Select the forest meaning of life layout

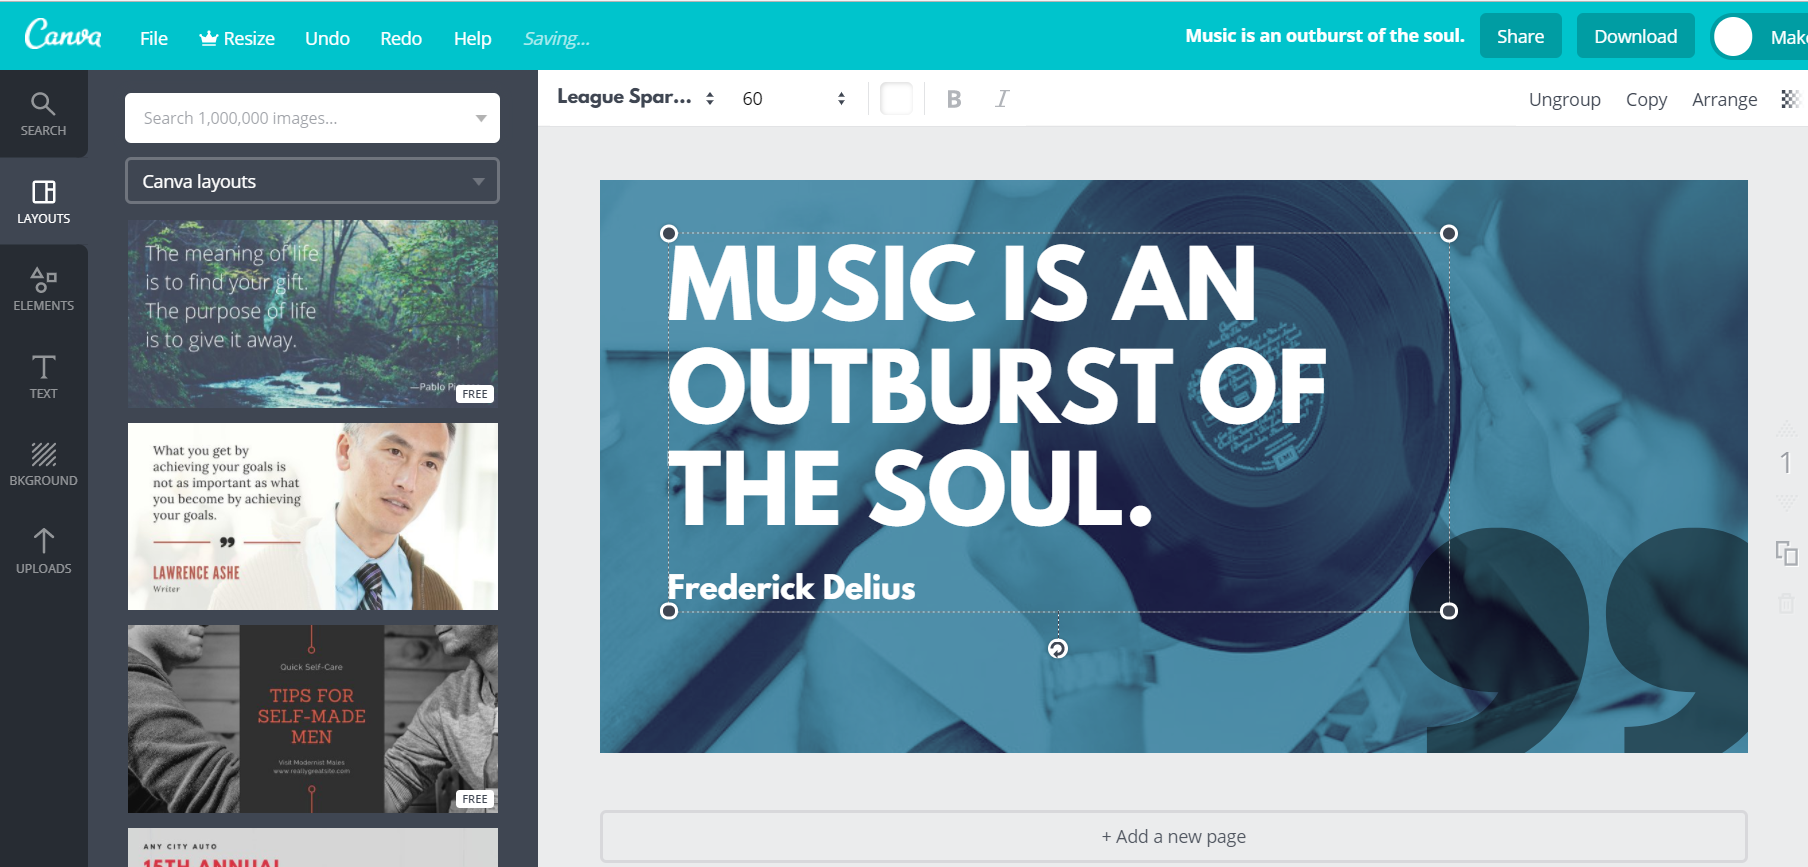[312, 314]
